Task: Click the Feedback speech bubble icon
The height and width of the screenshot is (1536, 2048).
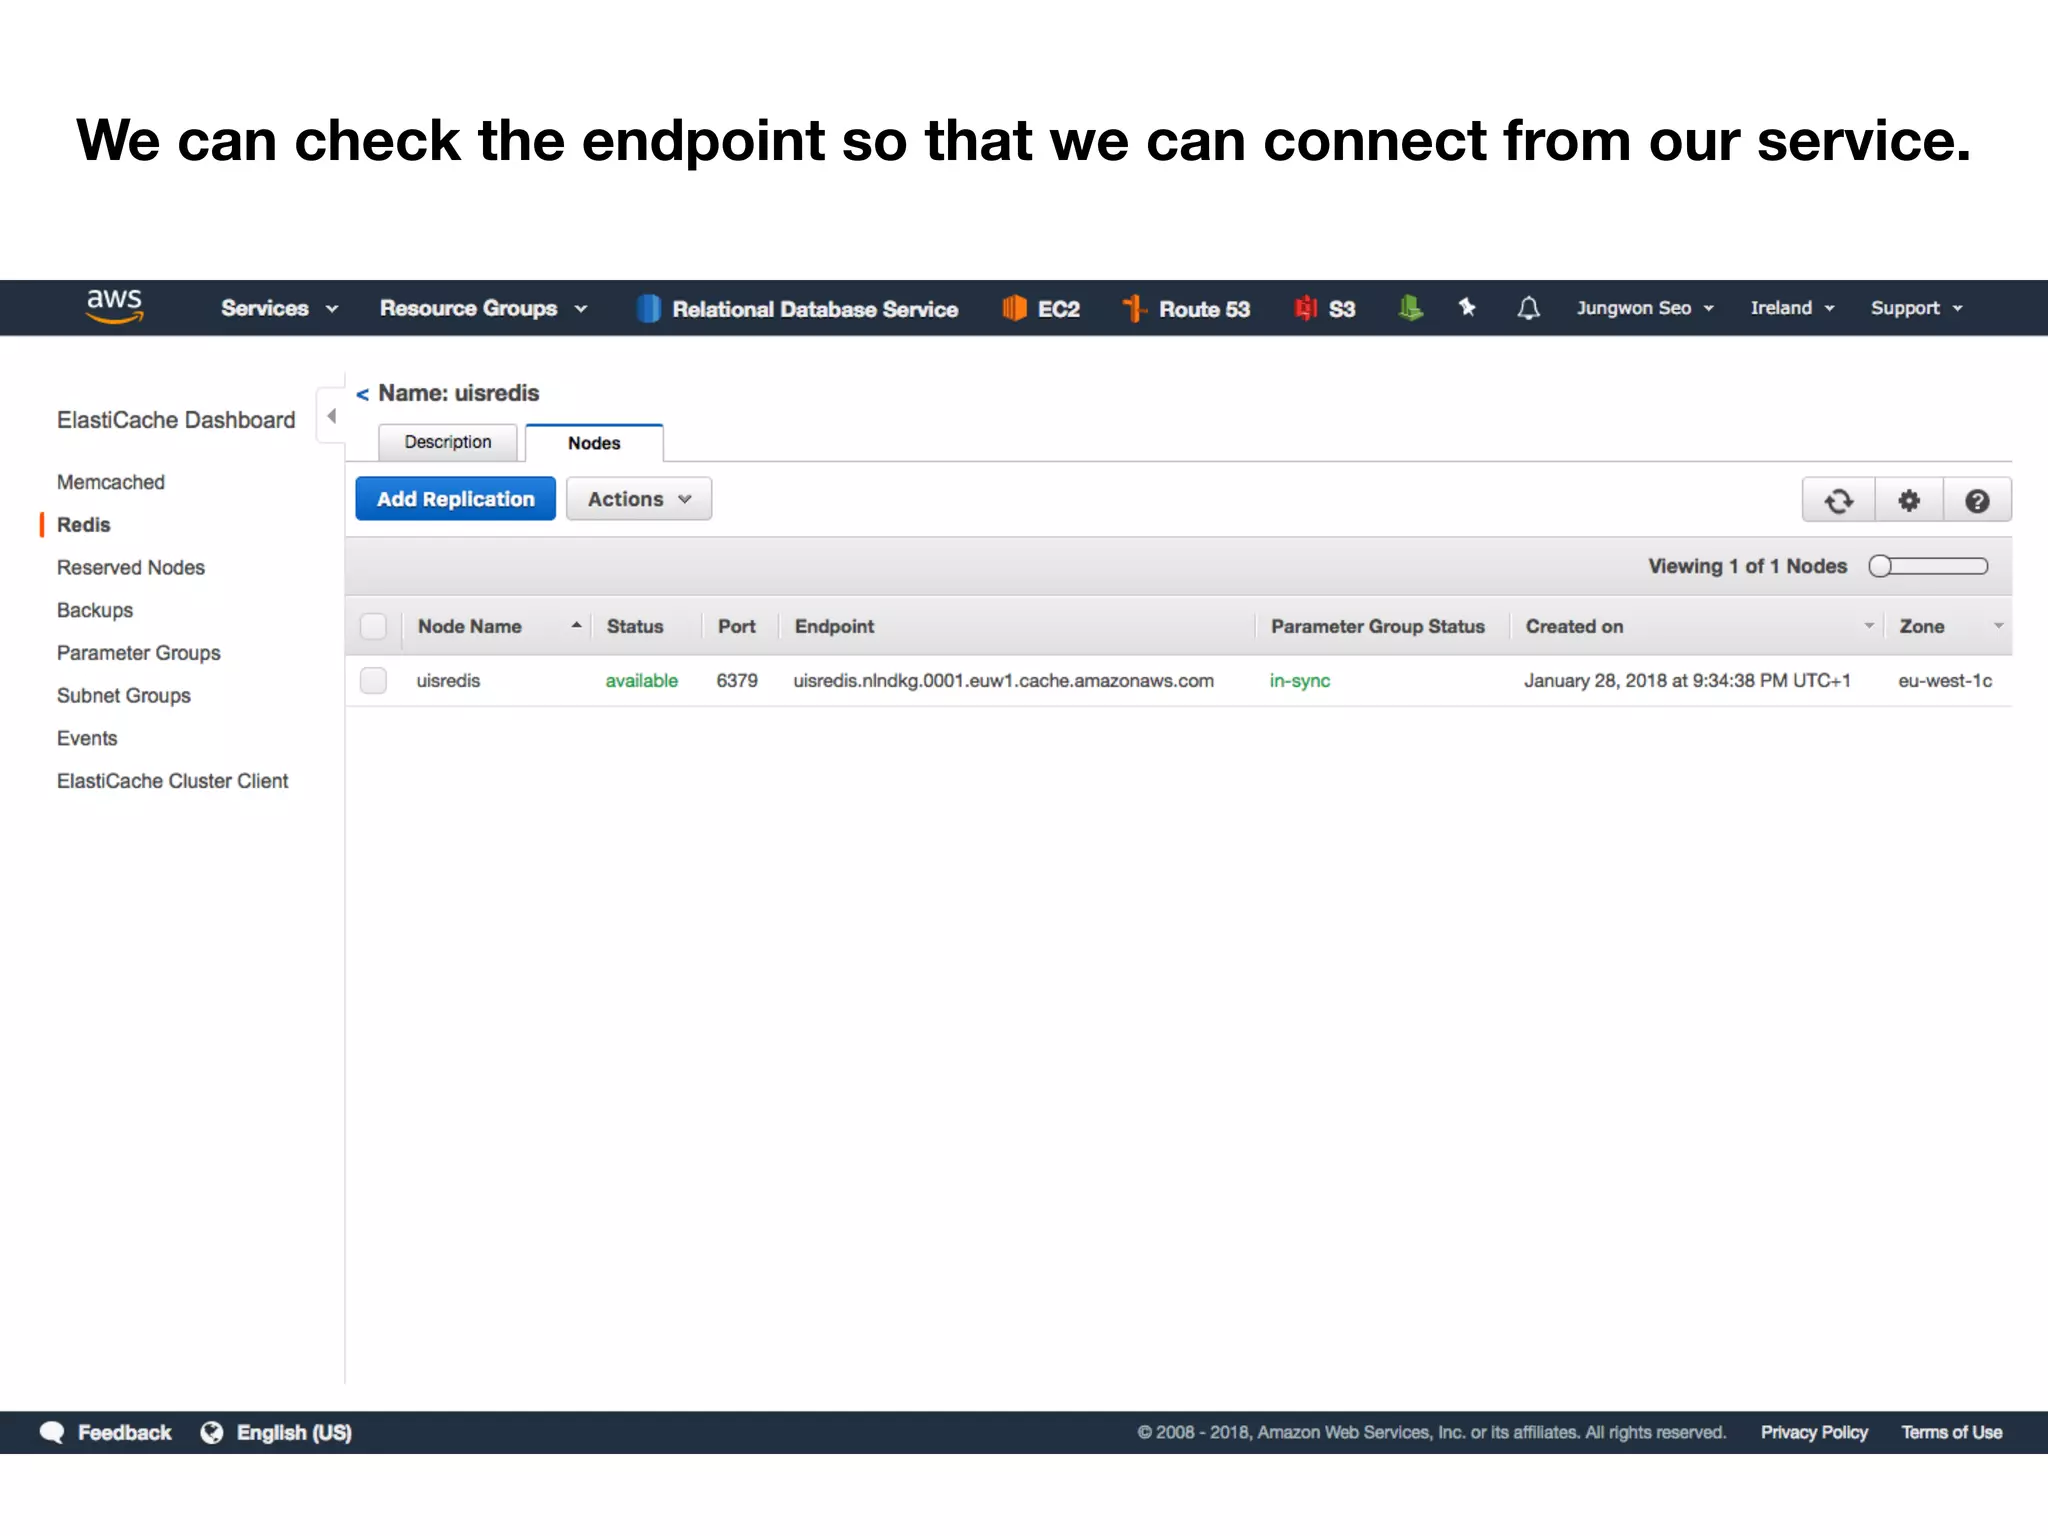Action: tap(52, 1432)
